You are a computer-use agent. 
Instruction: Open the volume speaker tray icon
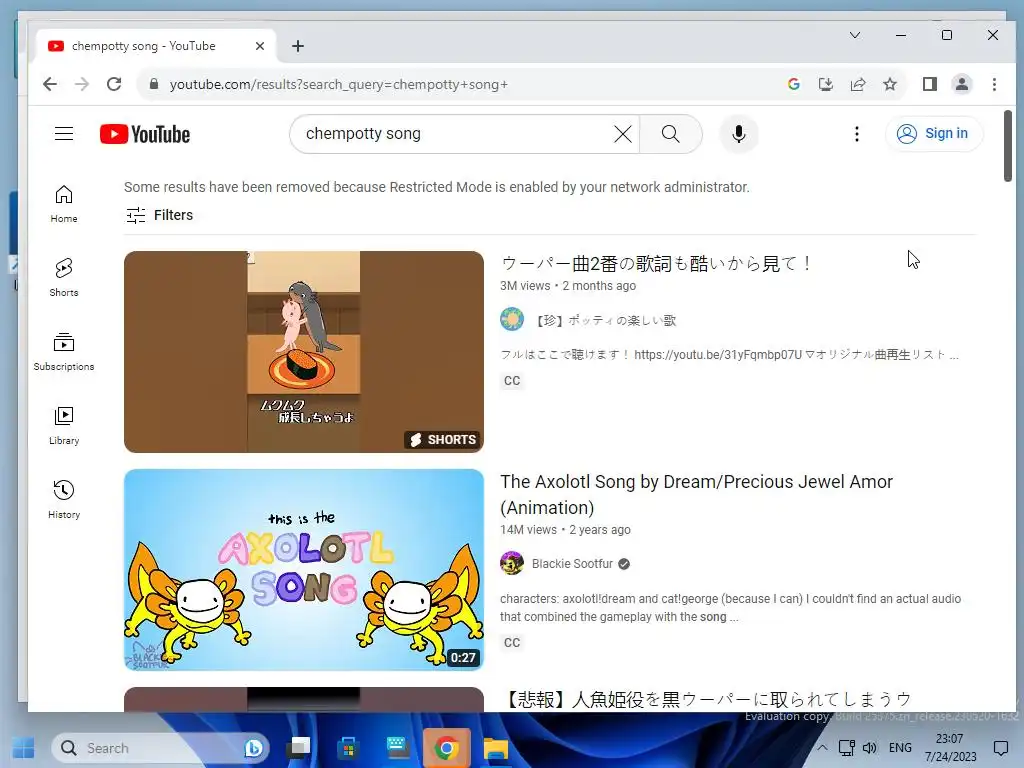[x=869, y=748]
